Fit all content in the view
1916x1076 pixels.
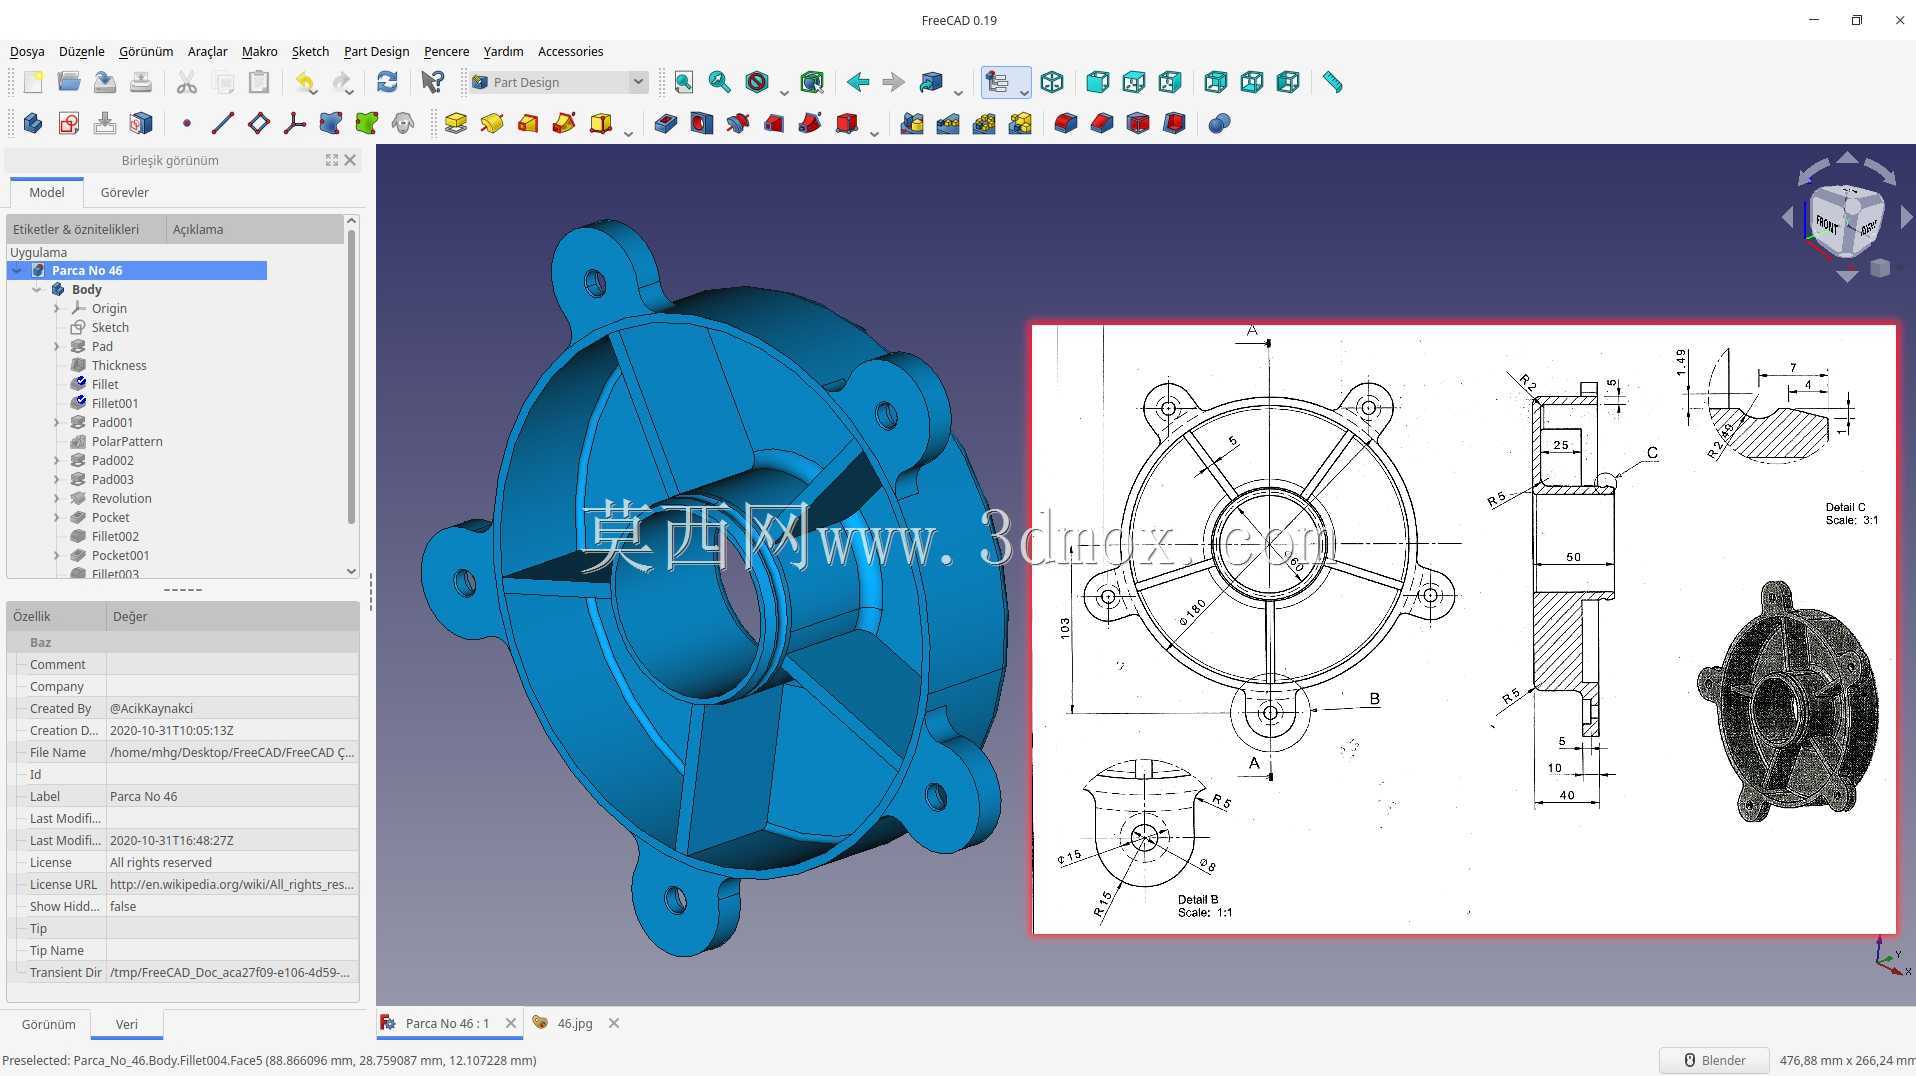click(x=684, y=82)
